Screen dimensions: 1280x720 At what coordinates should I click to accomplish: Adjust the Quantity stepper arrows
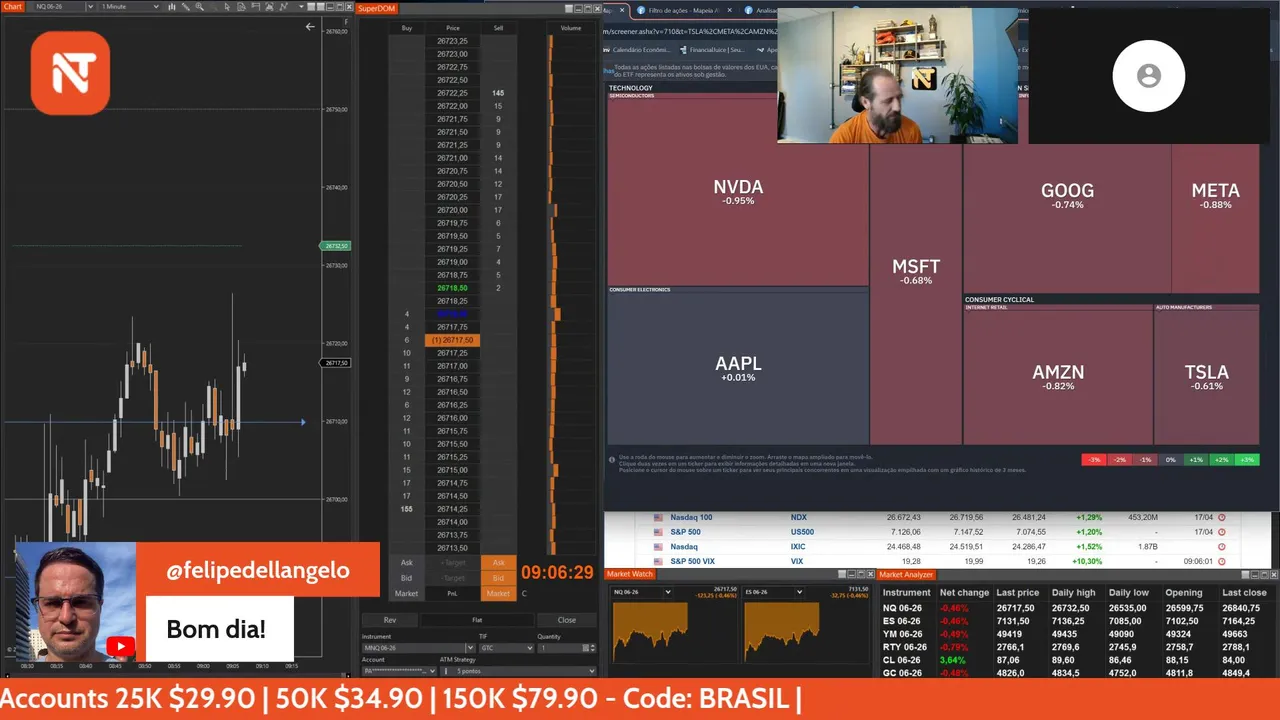point(592,648)
